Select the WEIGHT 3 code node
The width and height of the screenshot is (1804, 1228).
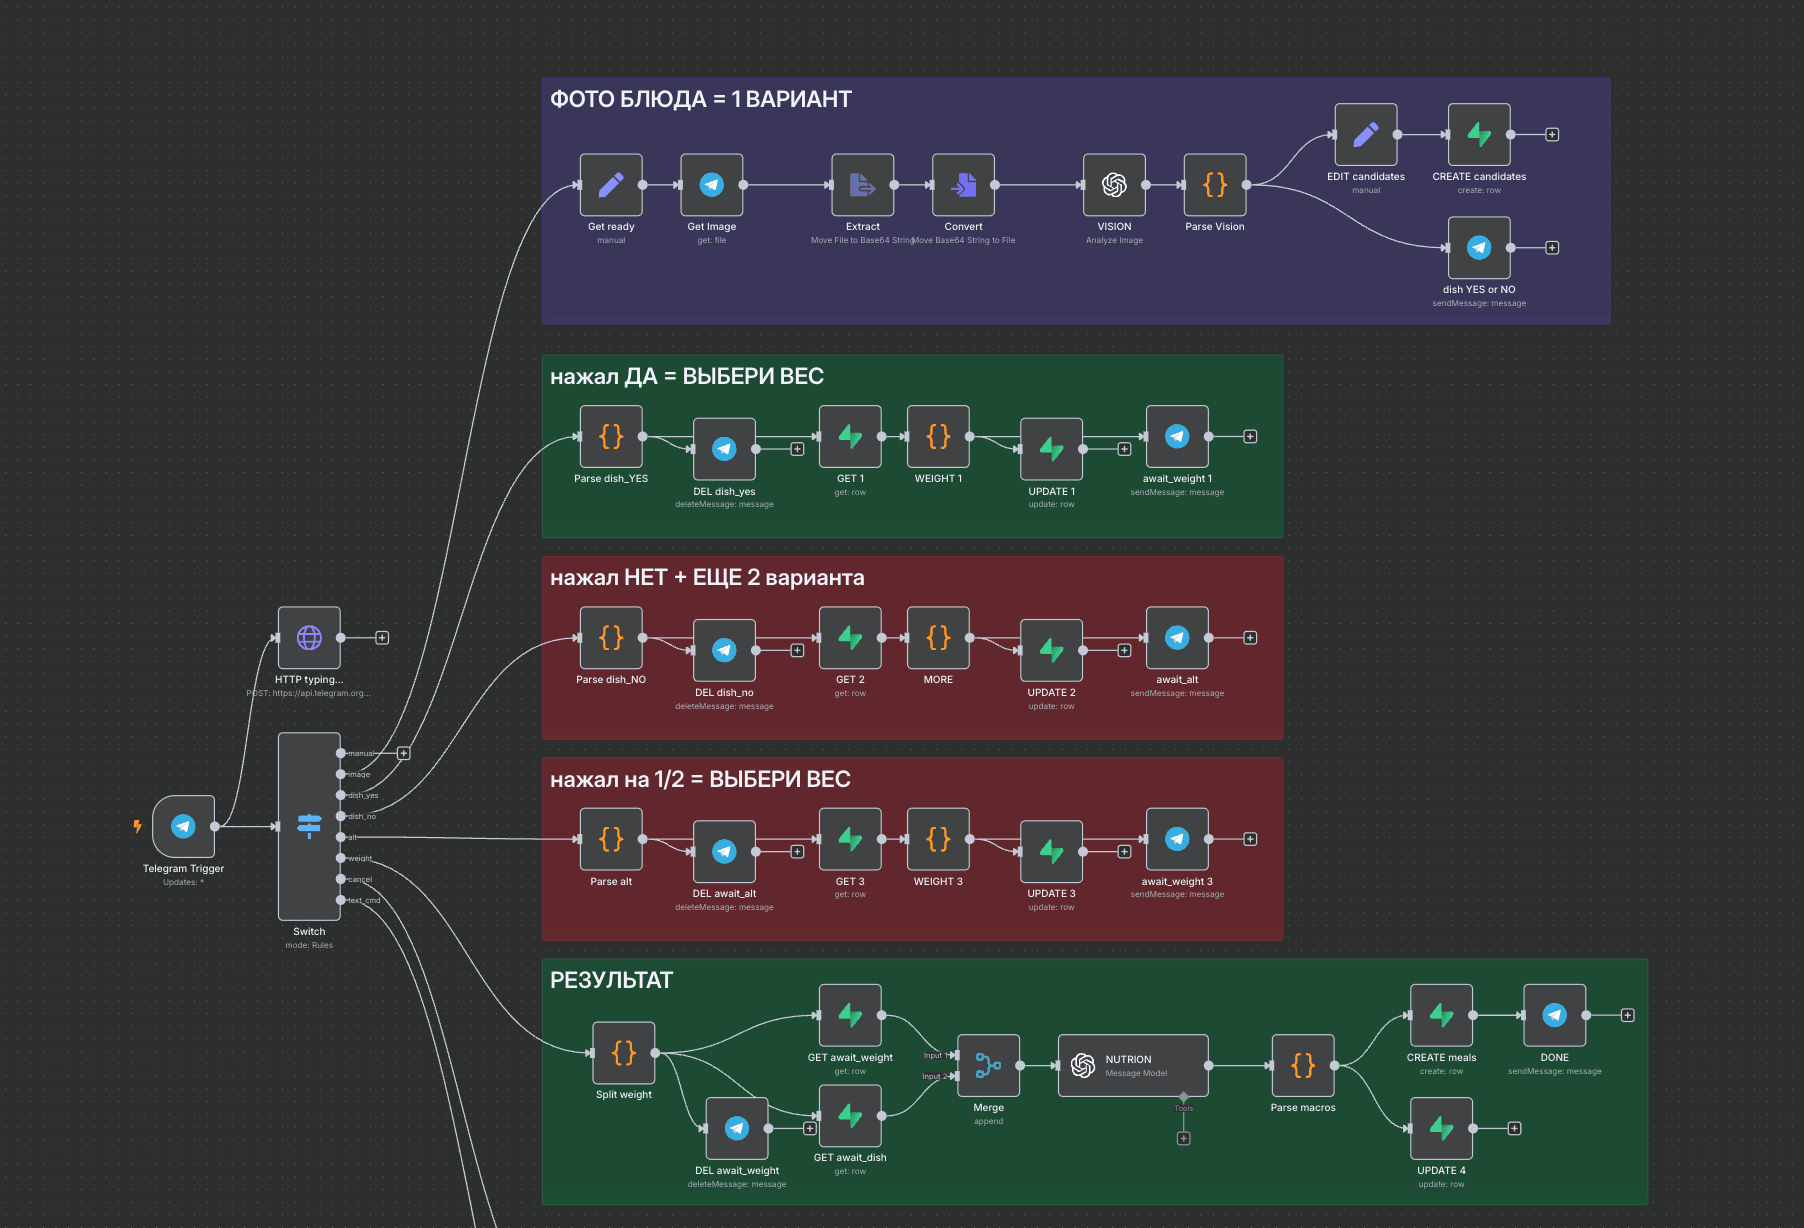[938, 839]
